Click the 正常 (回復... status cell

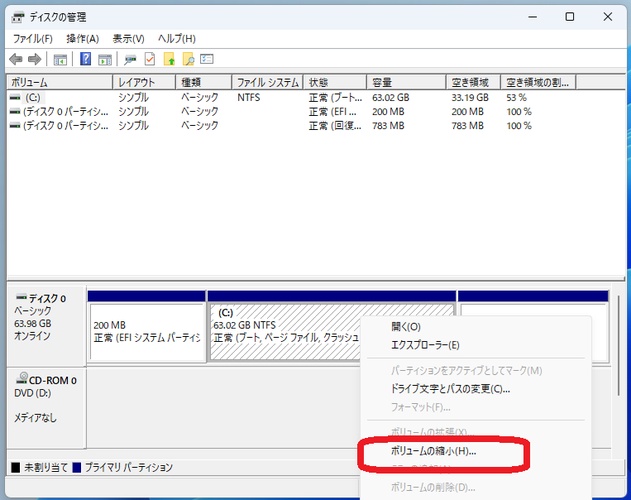pyautogui.click(x=335, y=126)
